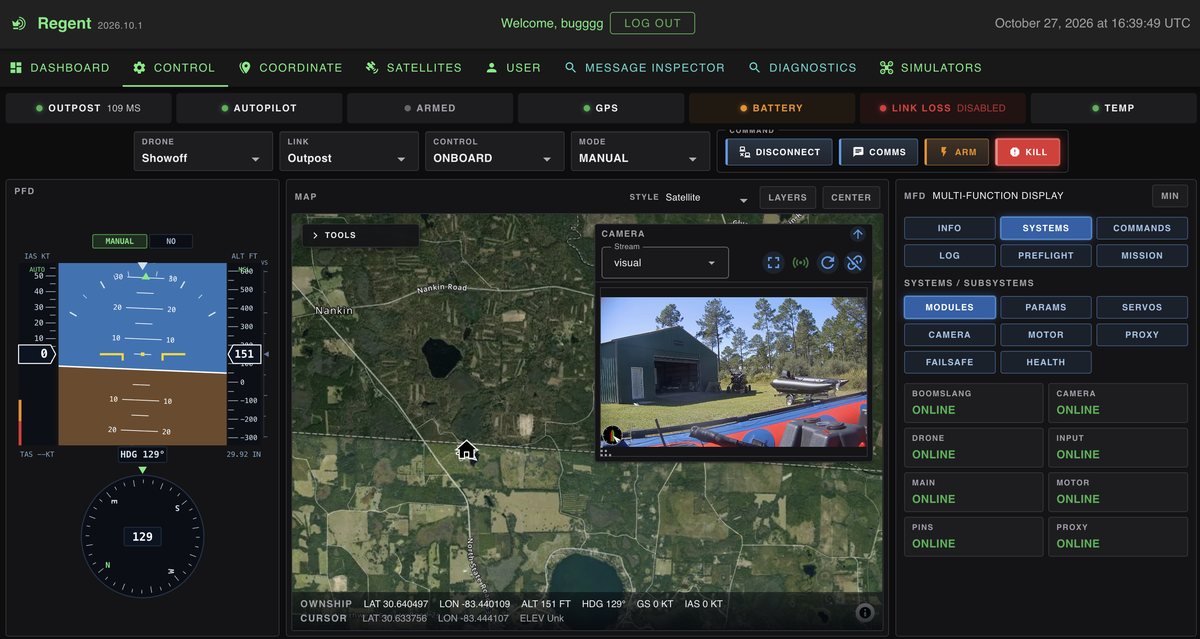Click the User person icon
The height and width of the screenshot is (639, 1200).
tap(491, 68)
